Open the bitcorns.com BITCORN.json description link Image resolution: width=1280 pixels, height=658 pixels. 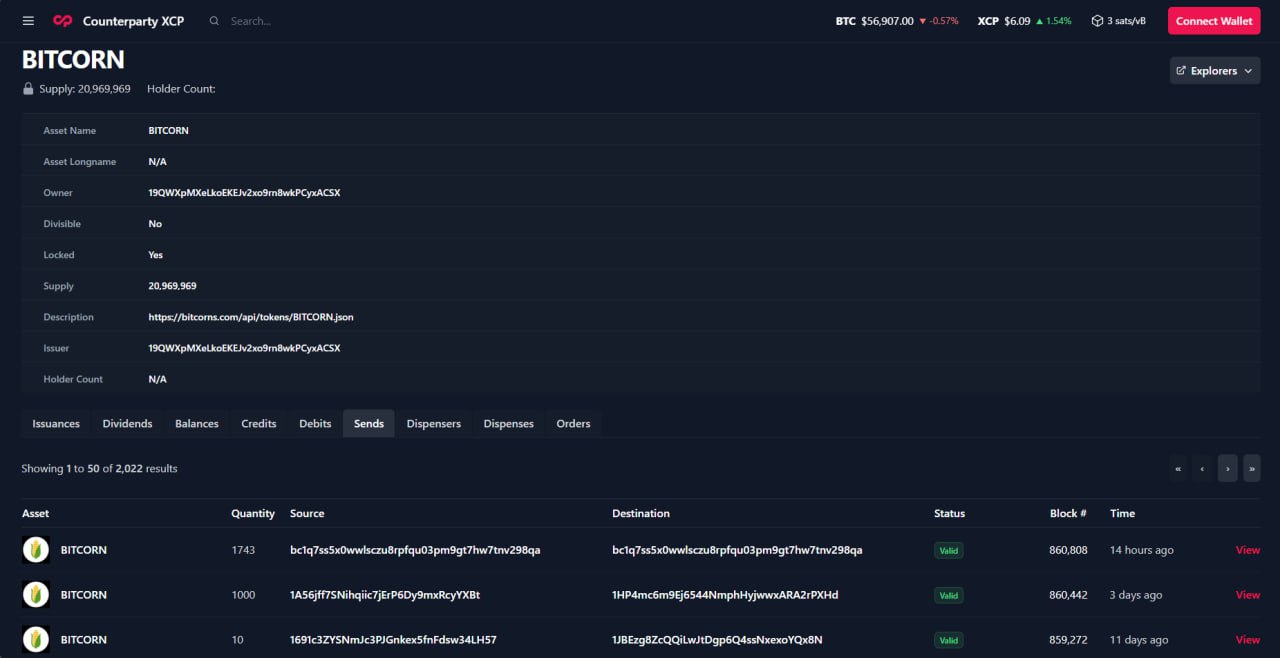pos(251,317)
